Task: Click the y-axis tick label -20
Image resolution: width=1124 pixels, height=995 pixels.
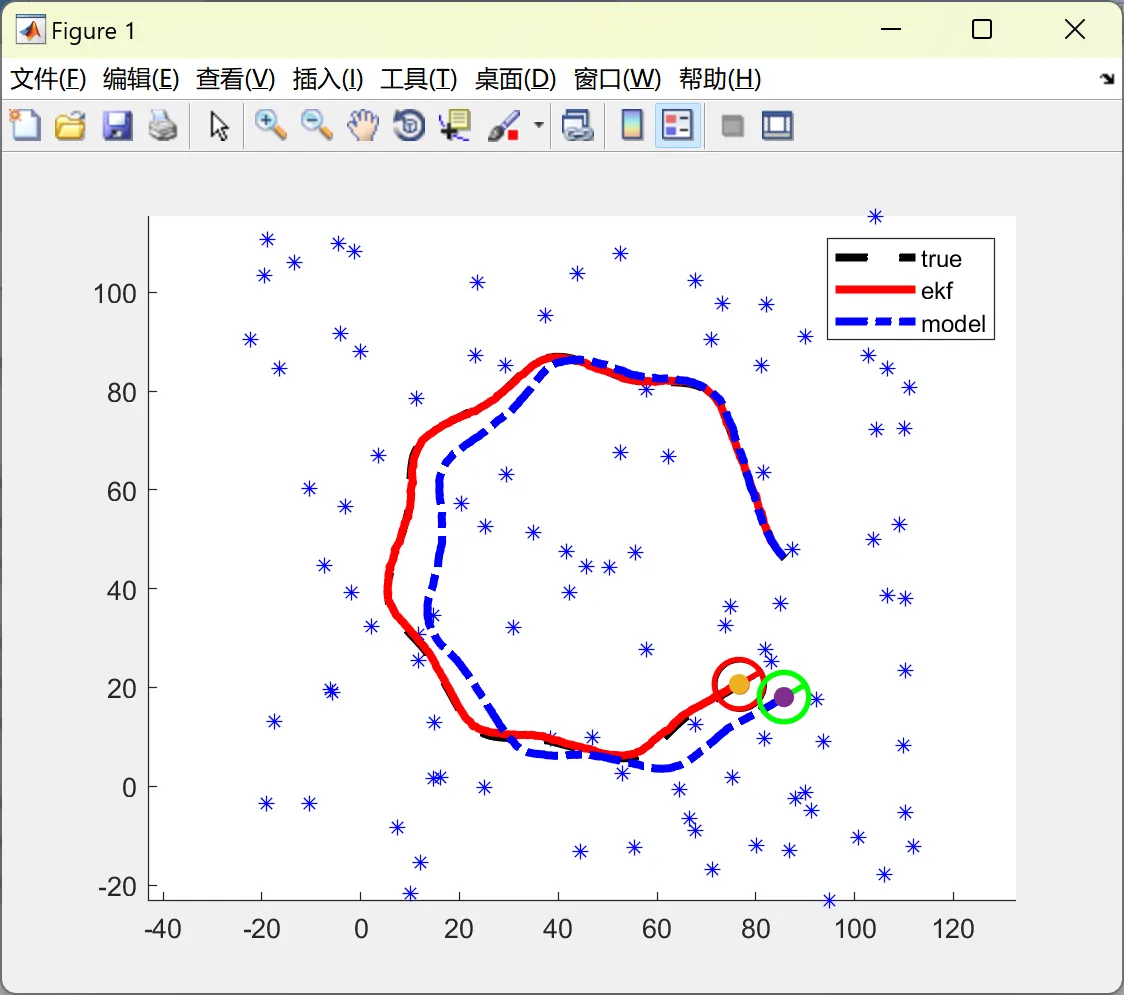Action: [117, 887]
